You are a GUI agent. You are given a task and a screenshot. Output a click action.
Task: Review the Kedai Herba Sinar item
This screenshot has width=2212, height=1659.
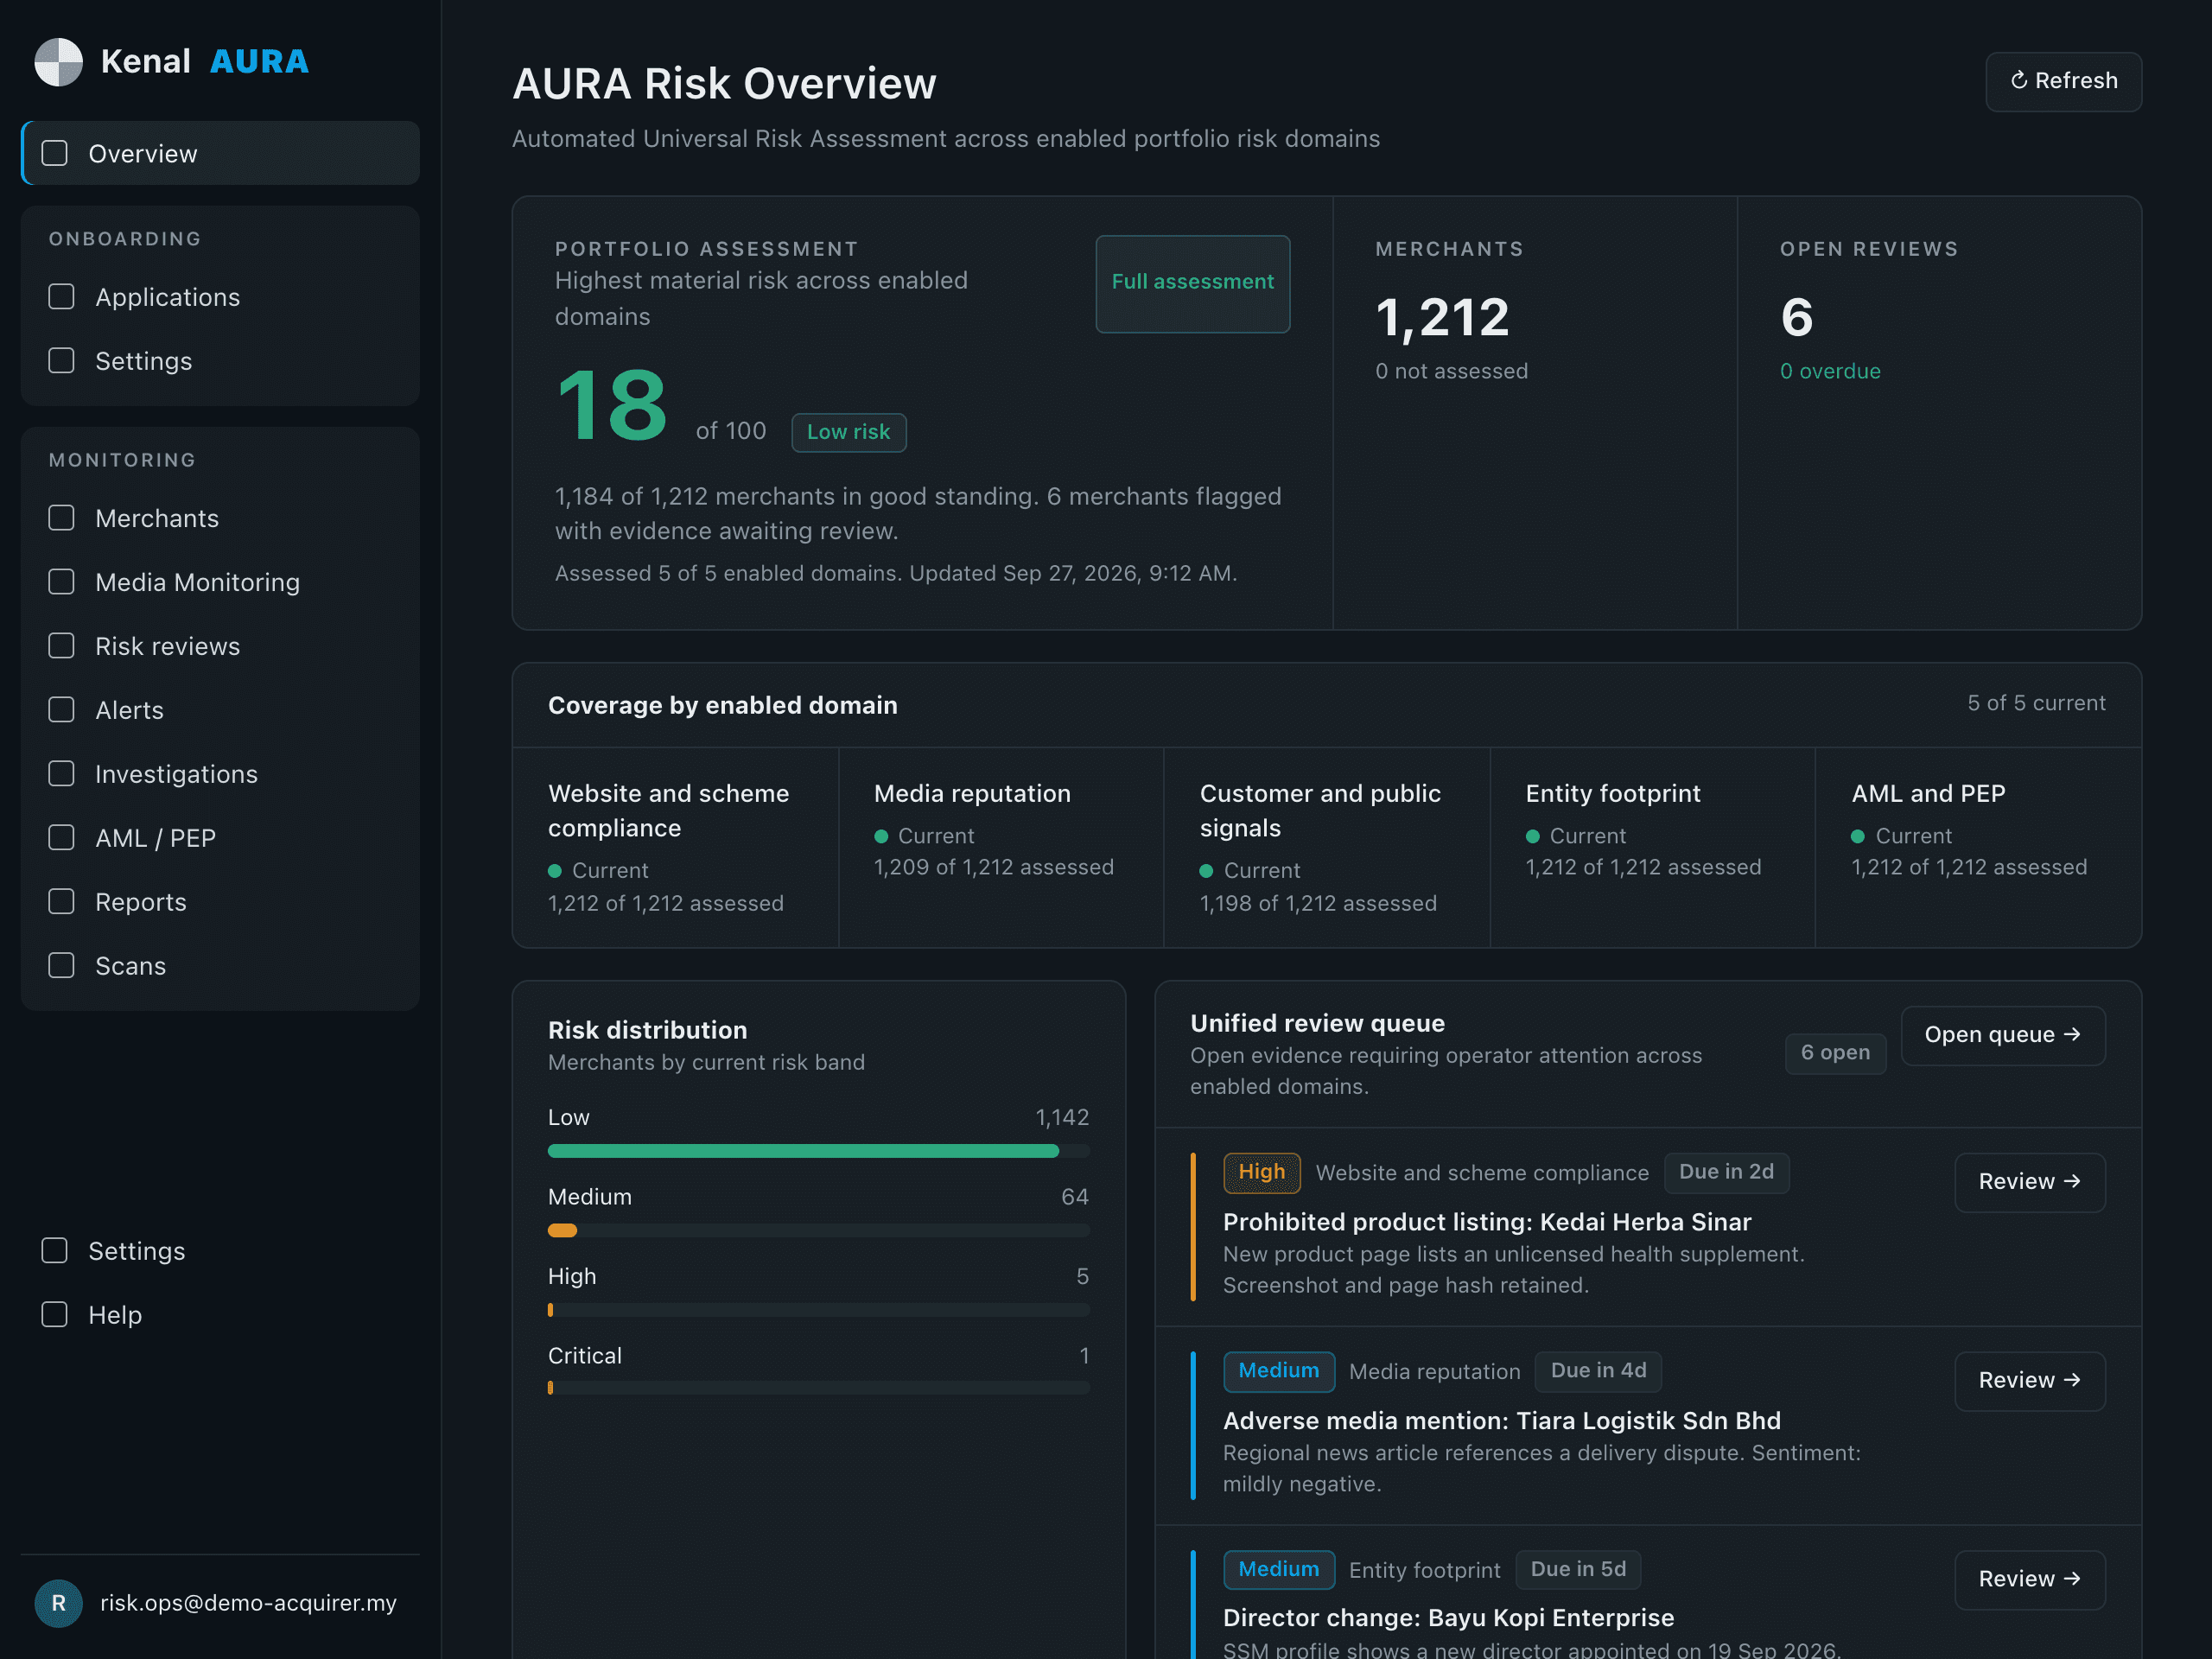click(2030, 1182)
